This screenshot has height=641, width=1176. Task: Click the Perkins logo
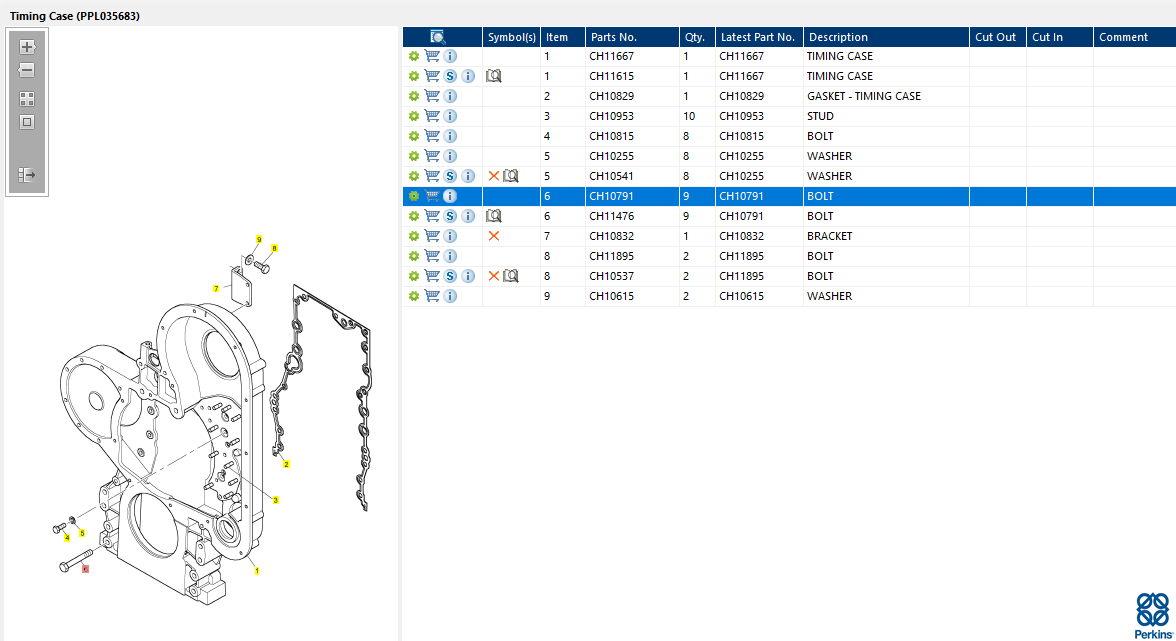tap(1154, 616)
